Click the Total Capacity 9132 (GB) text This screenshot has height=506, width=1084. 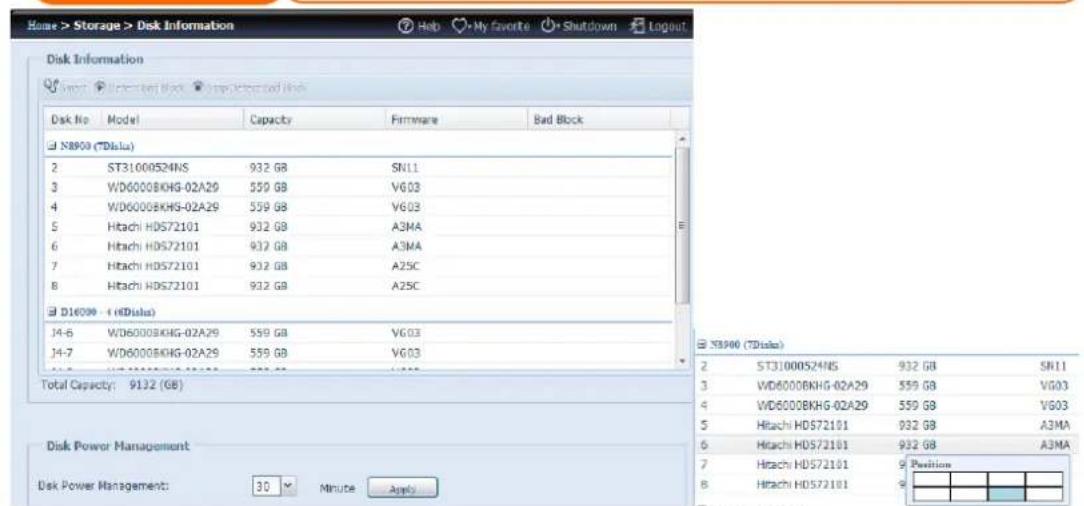coord(112,383)
